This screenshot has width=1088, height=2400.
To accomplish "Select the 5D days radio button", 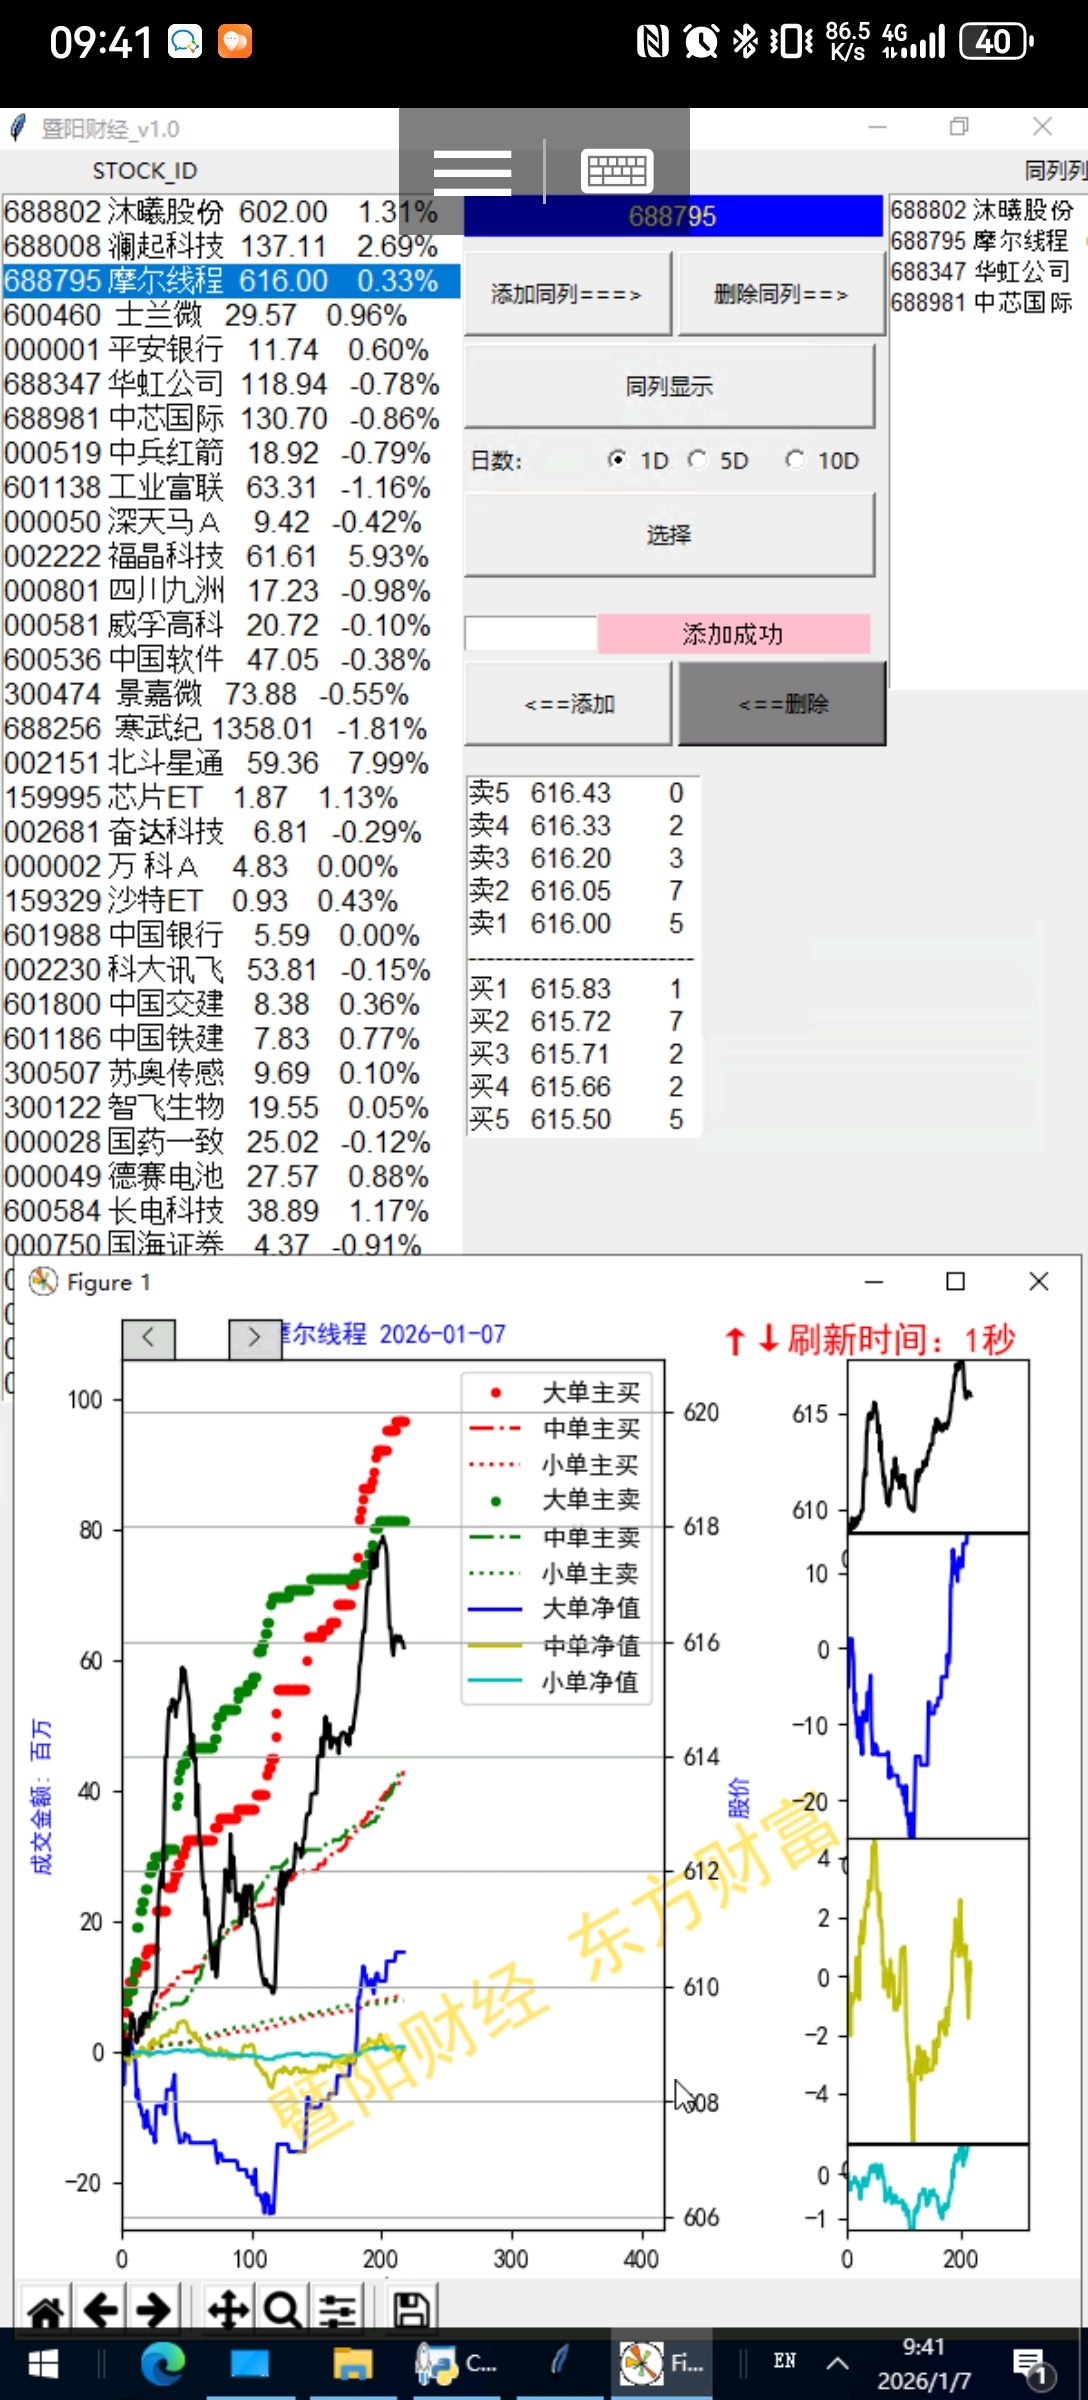I will tap(697, 459).
